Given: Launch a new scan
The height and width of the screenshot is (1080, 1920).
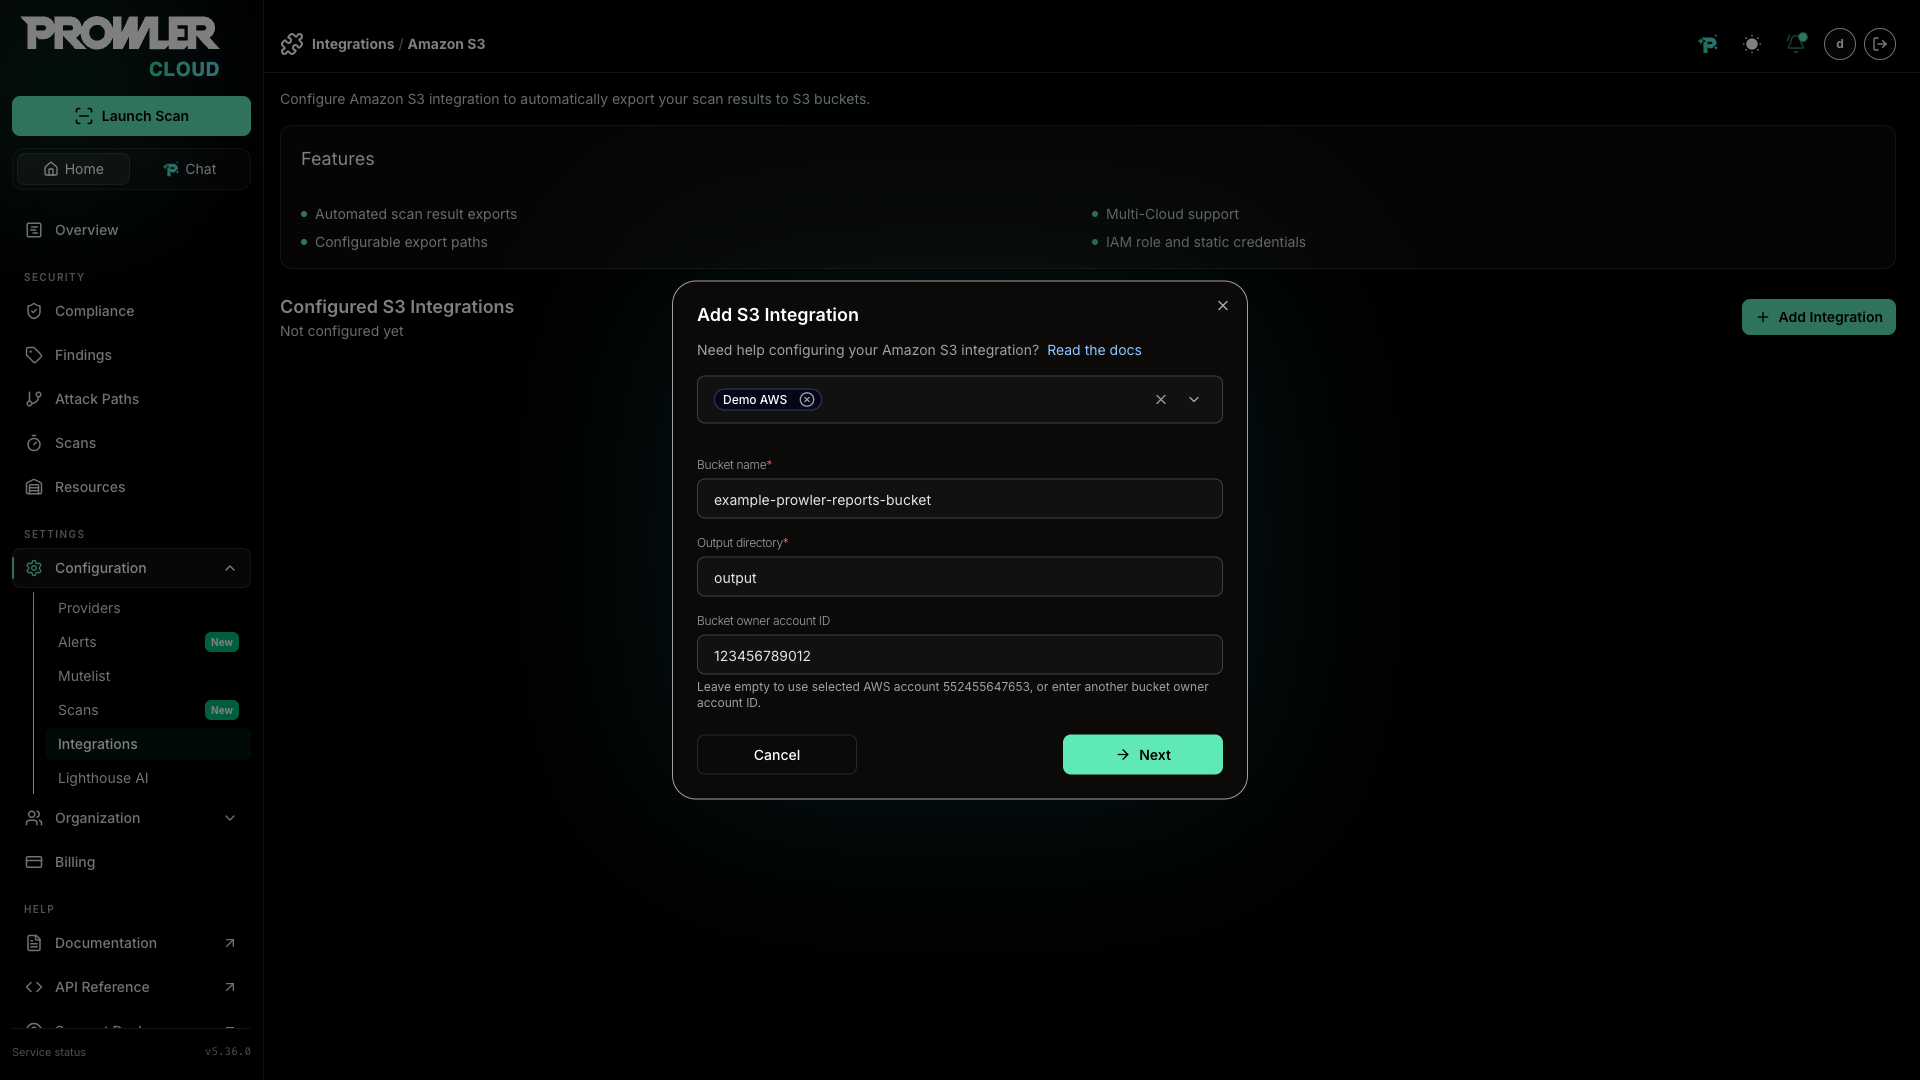Looking at the screenshot, I should coord(131,116).
